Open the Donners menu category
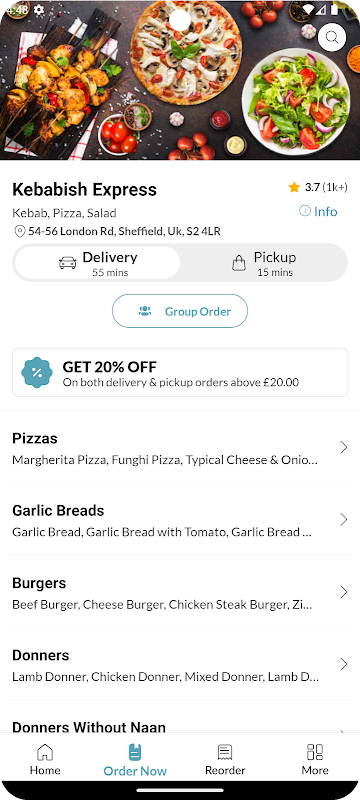The width and height of the screenshot is (360, 800). tap(180, 665)
